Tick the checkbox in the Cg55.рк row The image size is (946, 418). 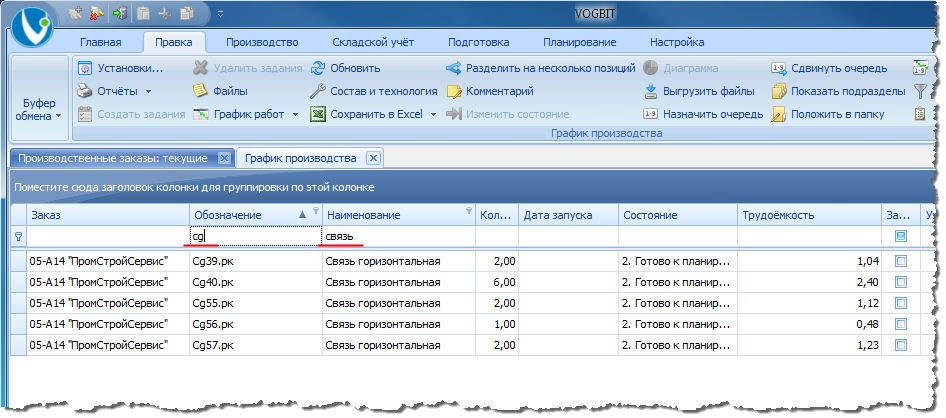point(901,303)
